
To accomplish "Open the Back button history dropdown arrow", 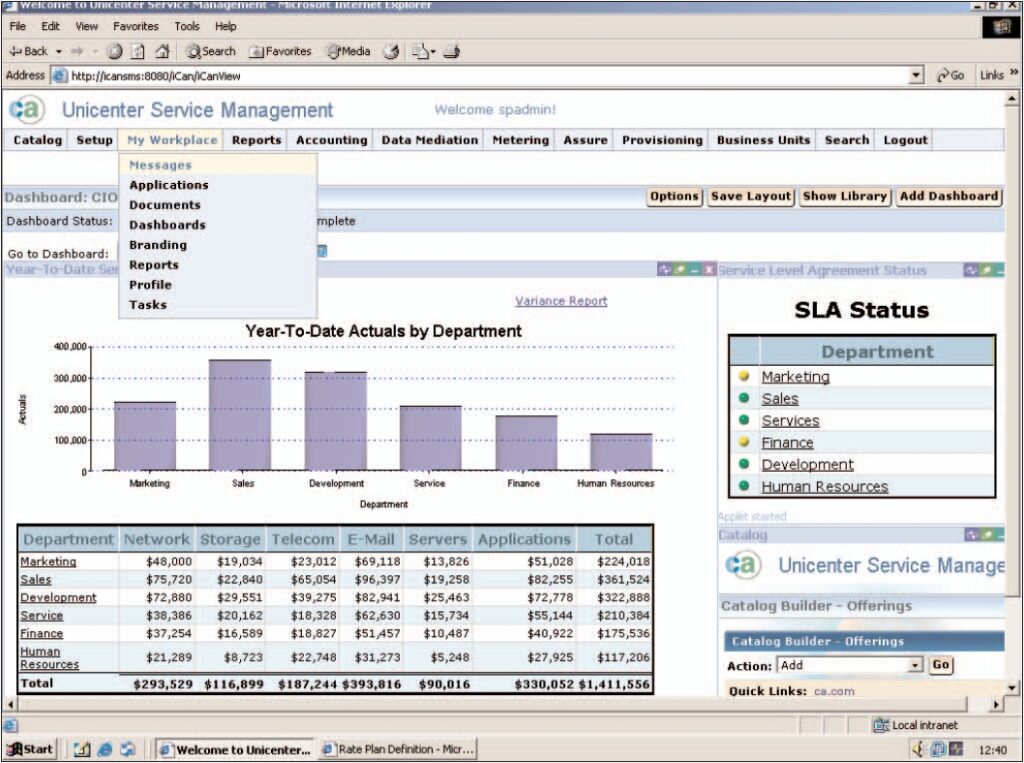I will click(x=59, y=51).
